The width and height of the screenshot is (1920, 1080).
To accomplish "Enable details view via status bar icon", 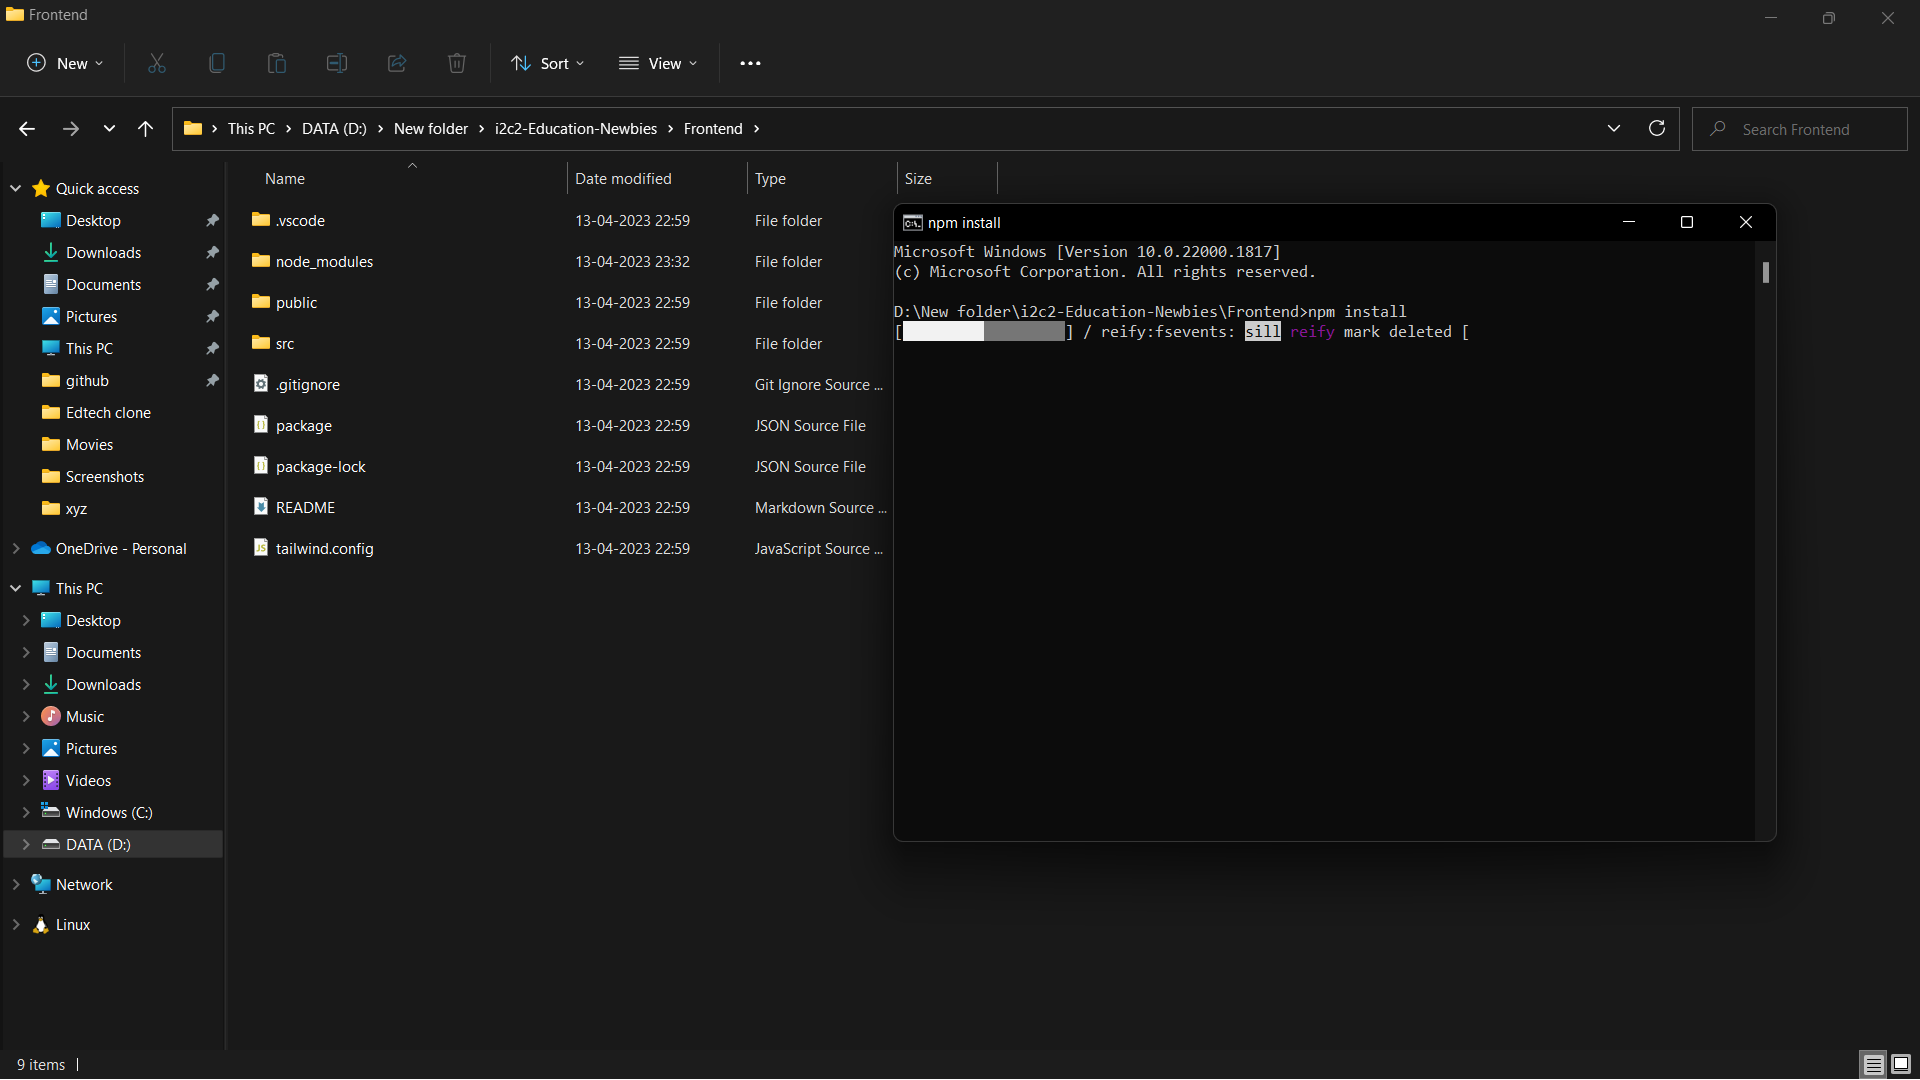I will (1871, 1064).
